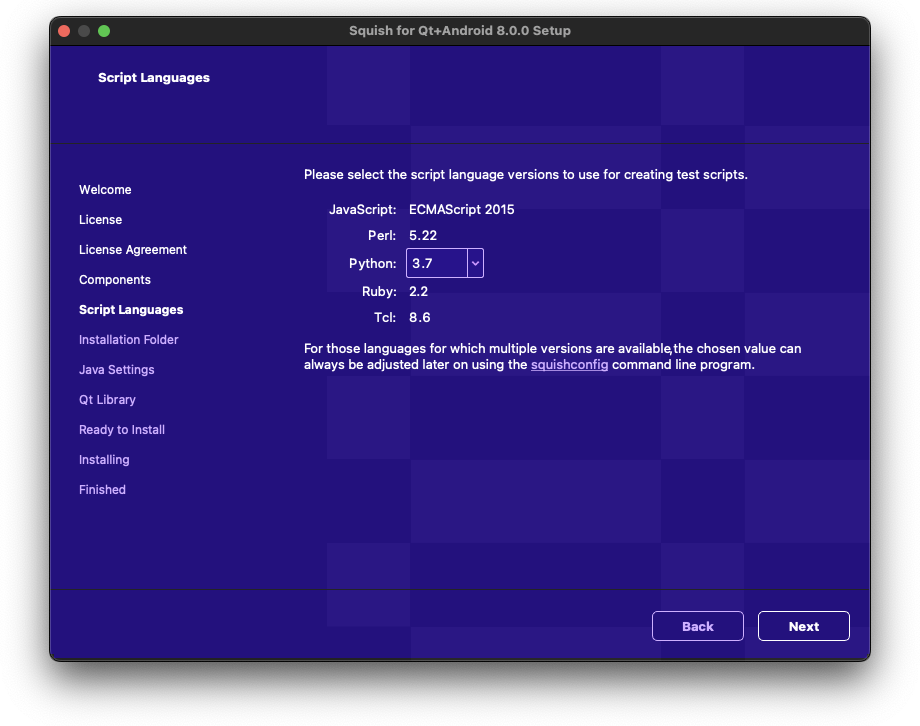Open the Ready to Install step
This screenshot has height=726, width=920.
121,429
